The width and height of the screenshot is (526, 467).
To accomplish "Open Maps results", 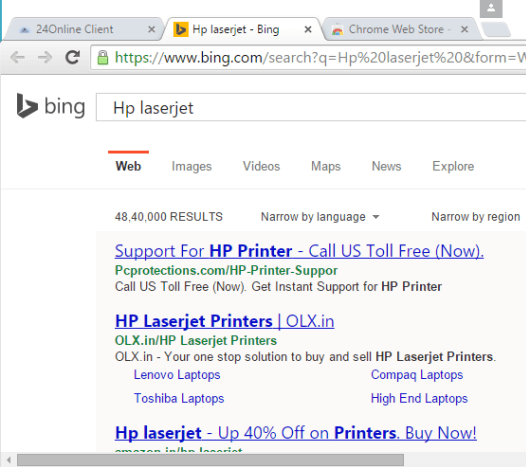I will coord(326,166).
